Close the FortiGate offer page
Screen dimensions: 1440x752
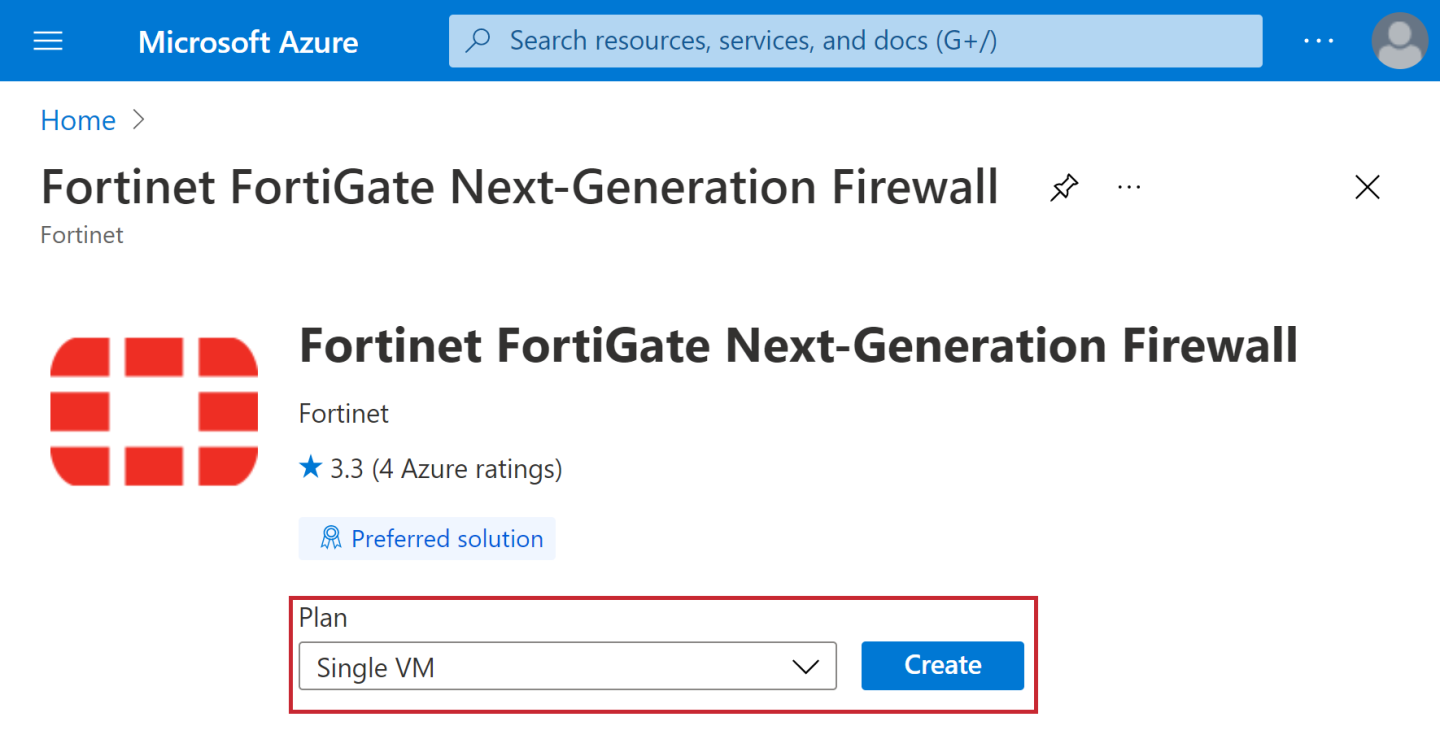coord(1367,186)
